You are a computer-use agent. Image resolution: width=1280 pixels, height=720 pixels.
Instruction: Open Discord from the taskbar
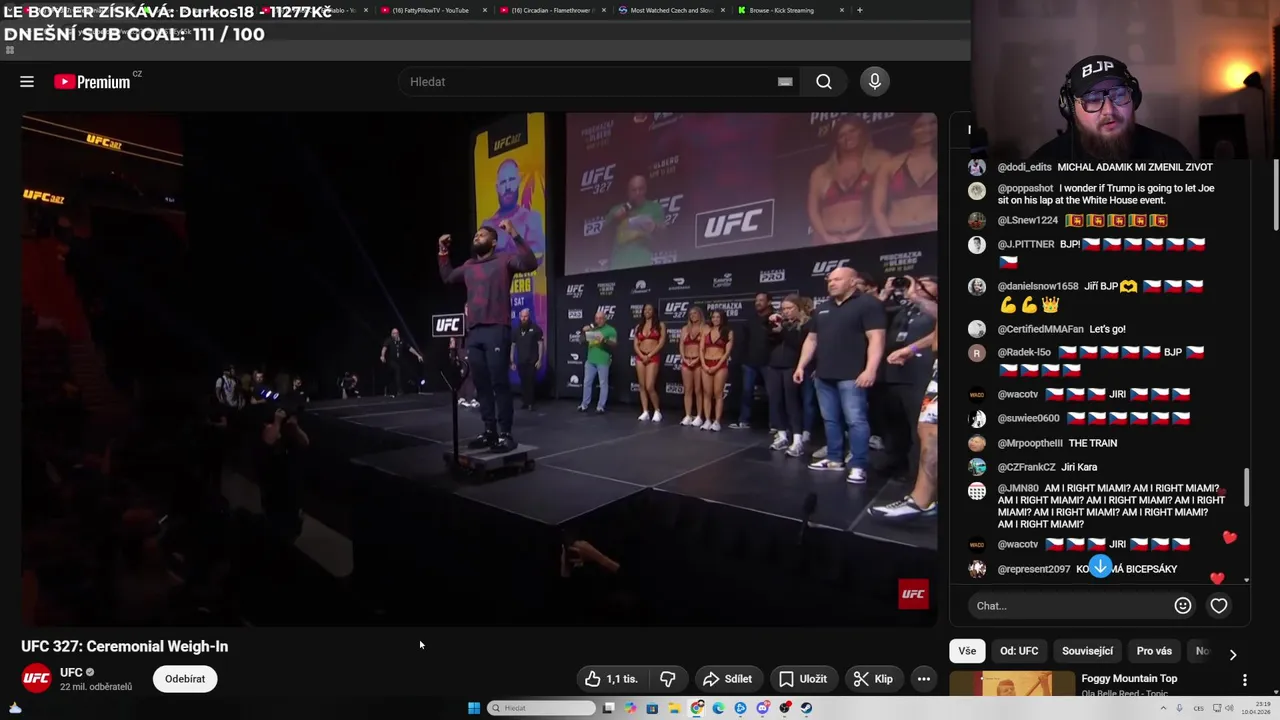click(762, 708)
